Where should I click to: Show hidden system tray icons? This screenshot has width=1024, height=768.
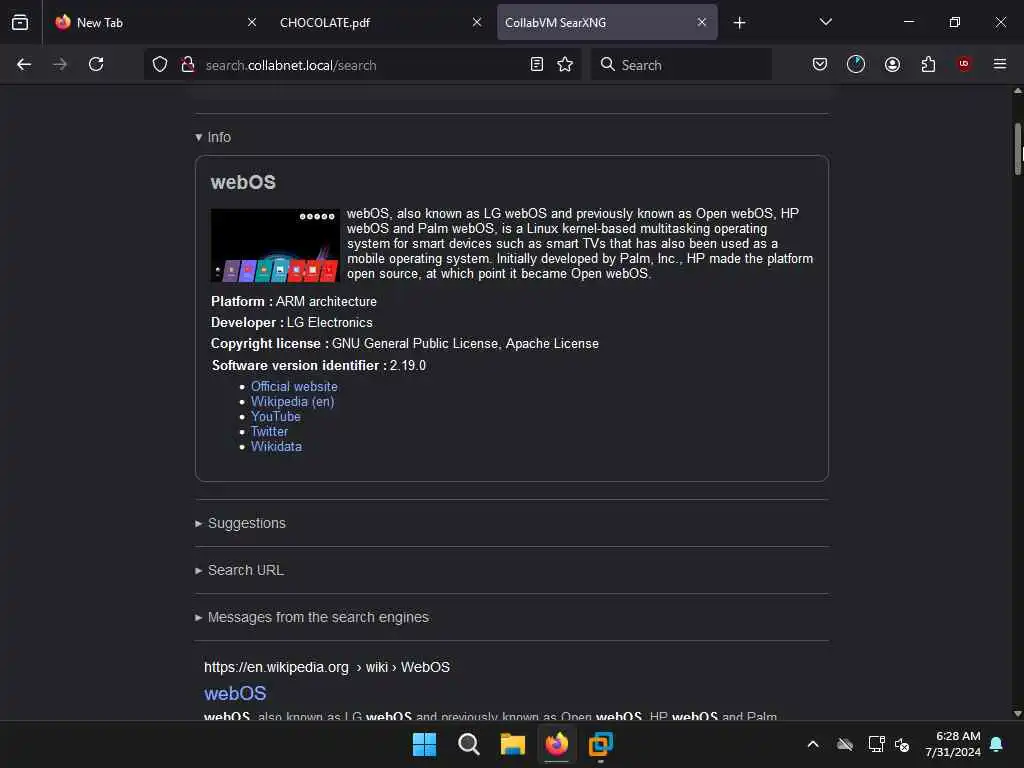813,744
